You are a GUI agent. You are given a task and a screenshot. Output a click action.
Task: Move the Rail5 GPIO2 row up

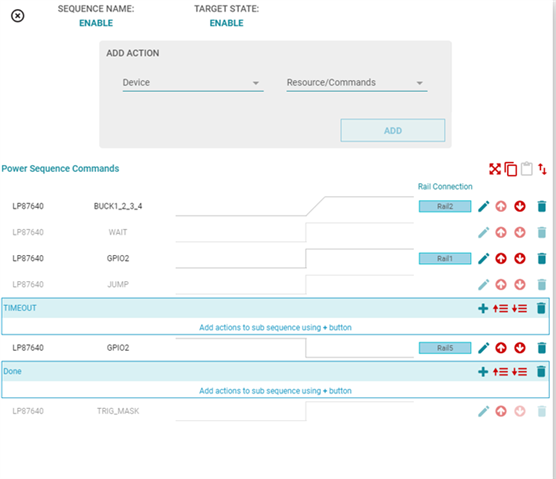501,348
